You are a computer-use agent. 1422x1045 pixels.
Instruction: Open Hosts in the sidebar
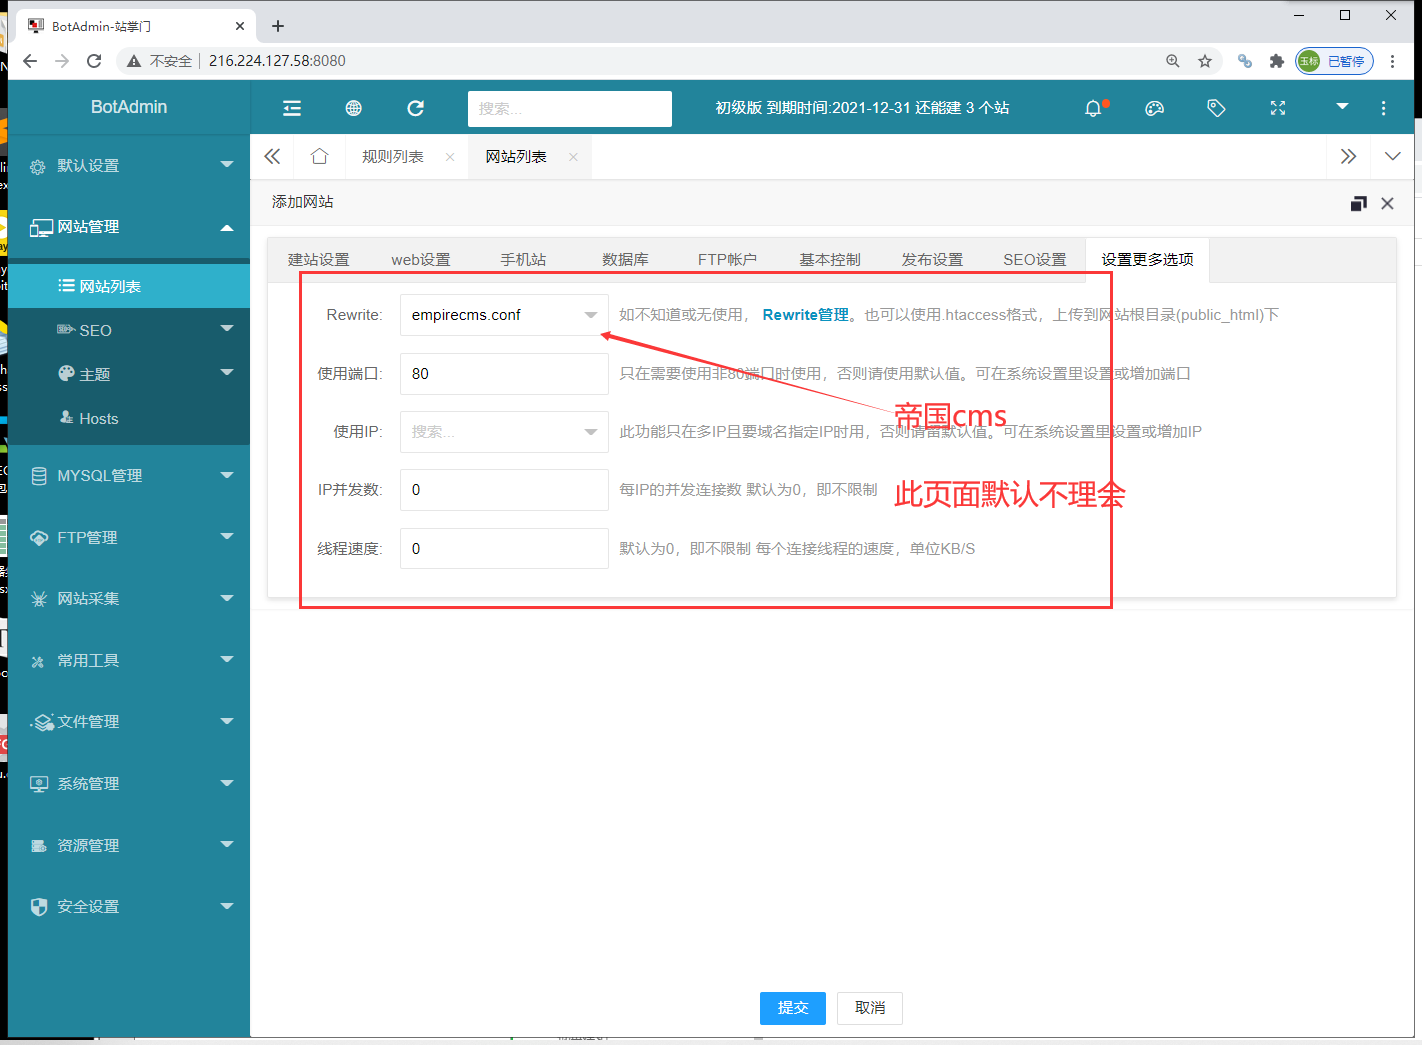click(x=129, y=418)
